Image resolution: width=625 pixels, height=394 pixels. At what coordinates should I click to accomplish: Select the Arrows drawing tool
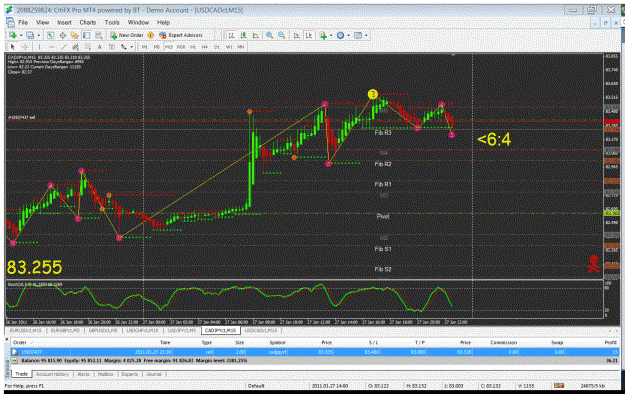(124, 47)
